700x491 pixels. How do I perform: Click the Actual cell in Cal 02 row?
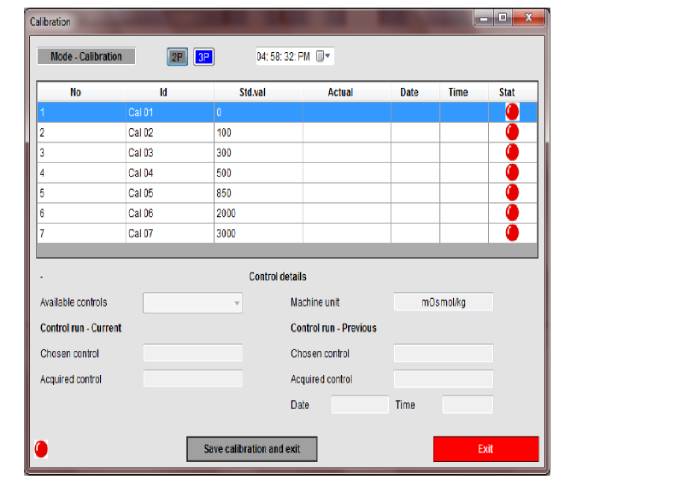346,132
